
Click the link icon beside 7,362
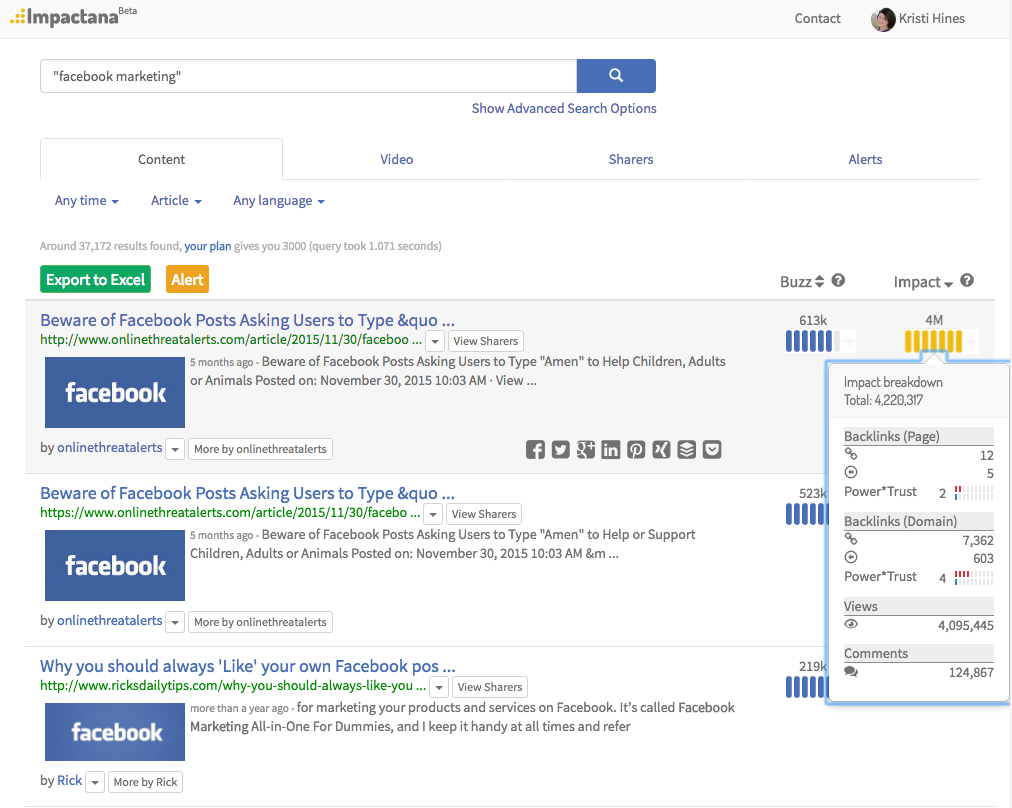tap(851, 539)
